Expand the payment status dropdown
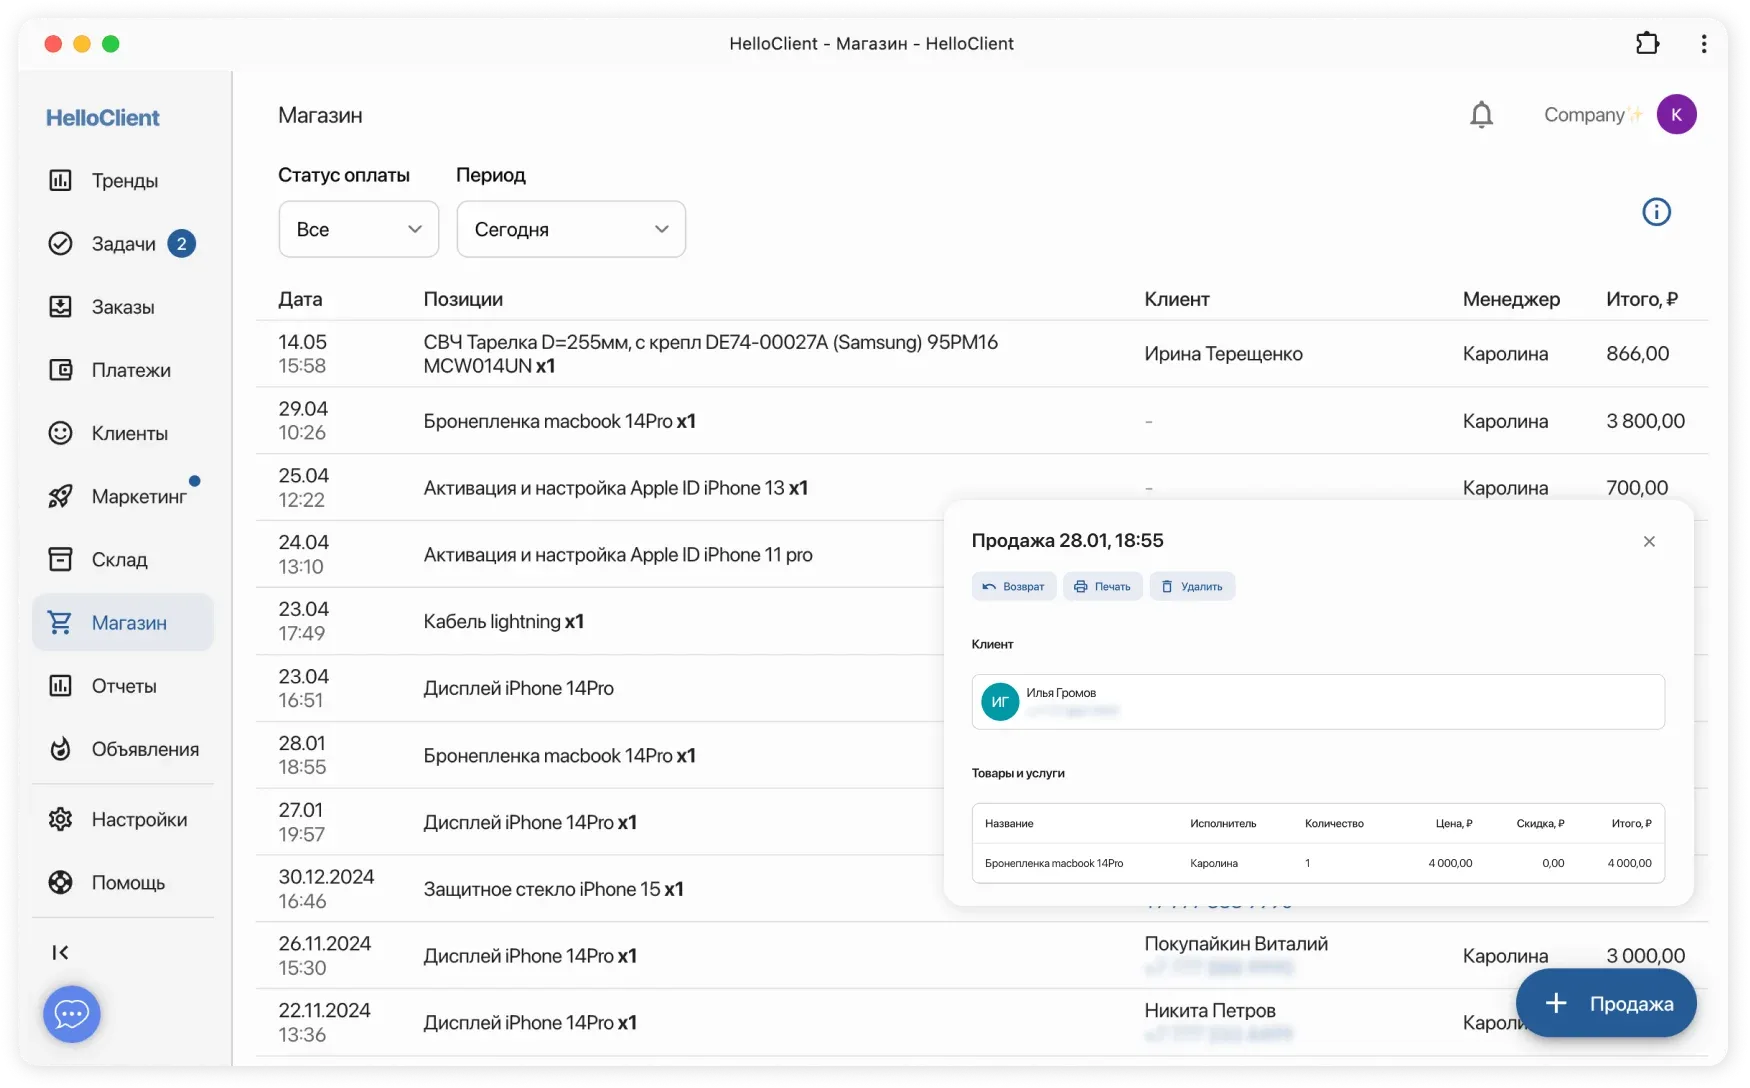Screen dimensions: 1750x1088 pos(358,229)
